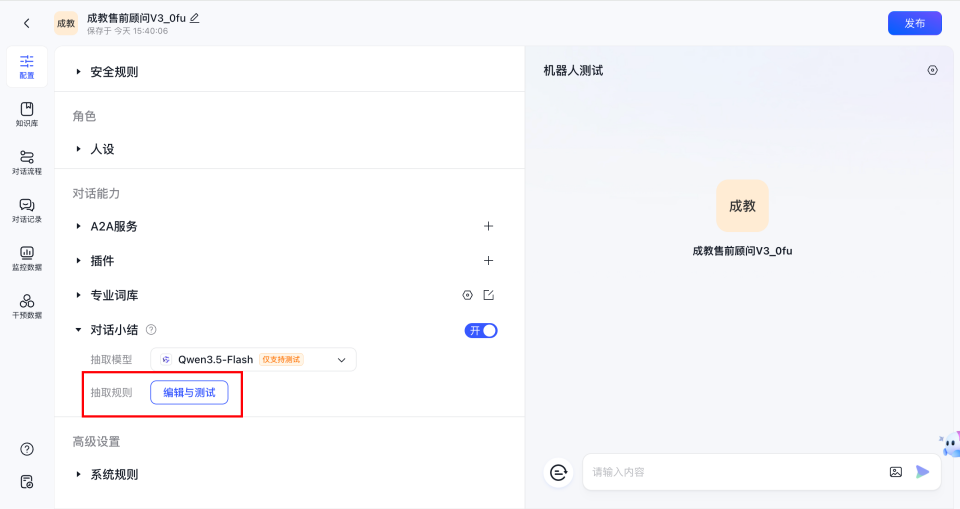This screenshot has height=509, width=960.
Task: Open 机器人测试 settings icon
Action: [932, 70]
